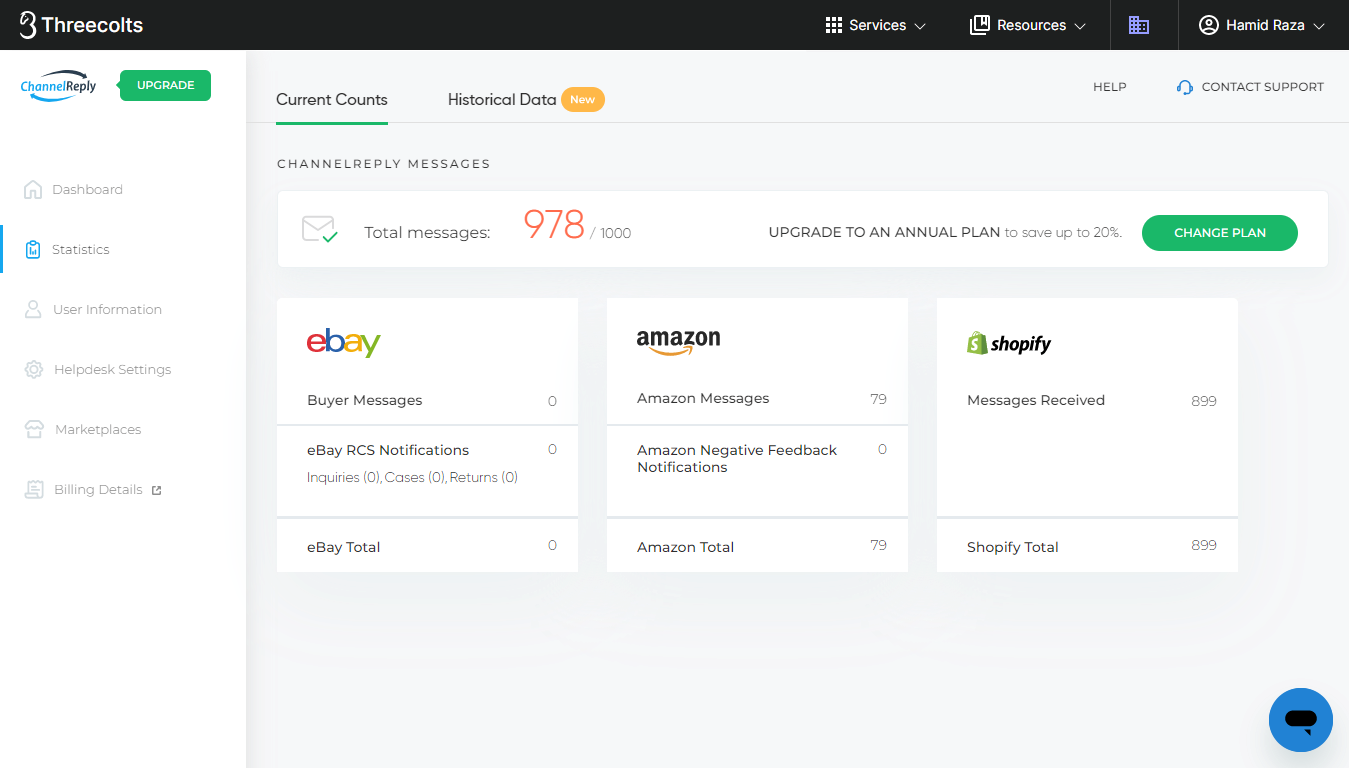
Task: Expand the Services dropdown chevron
Action: 920,26
